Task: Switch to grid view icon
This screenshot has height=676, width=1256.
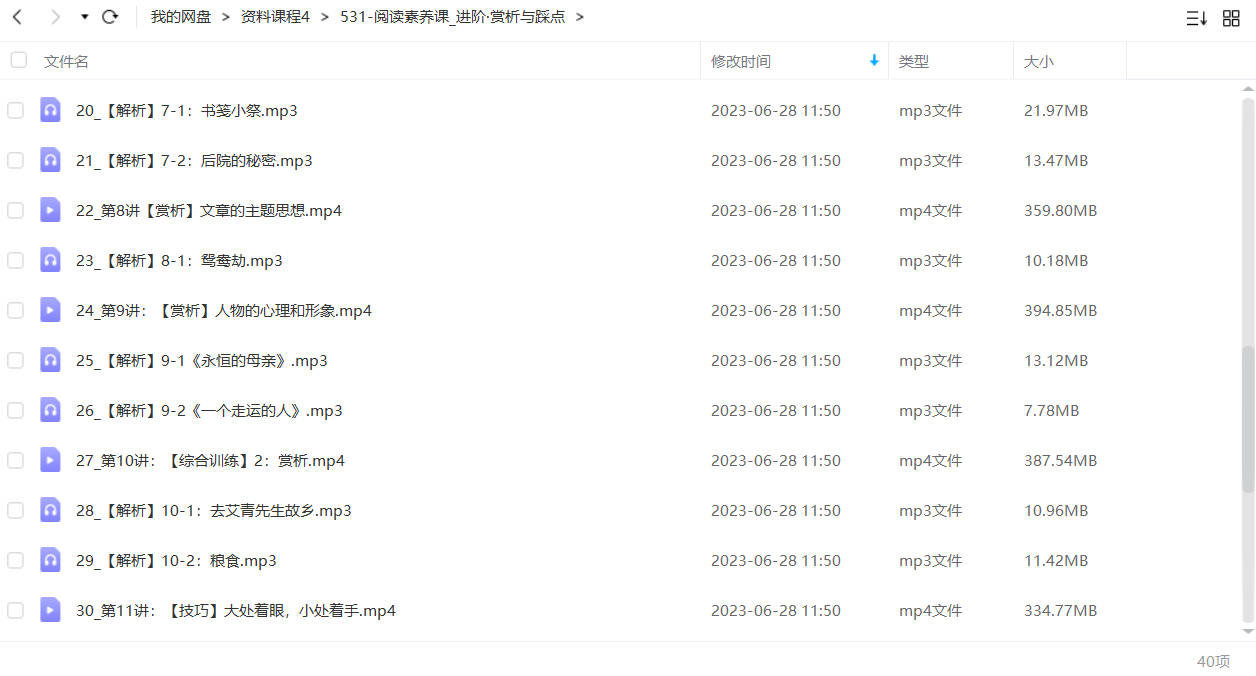Action: coord(1231,18)
